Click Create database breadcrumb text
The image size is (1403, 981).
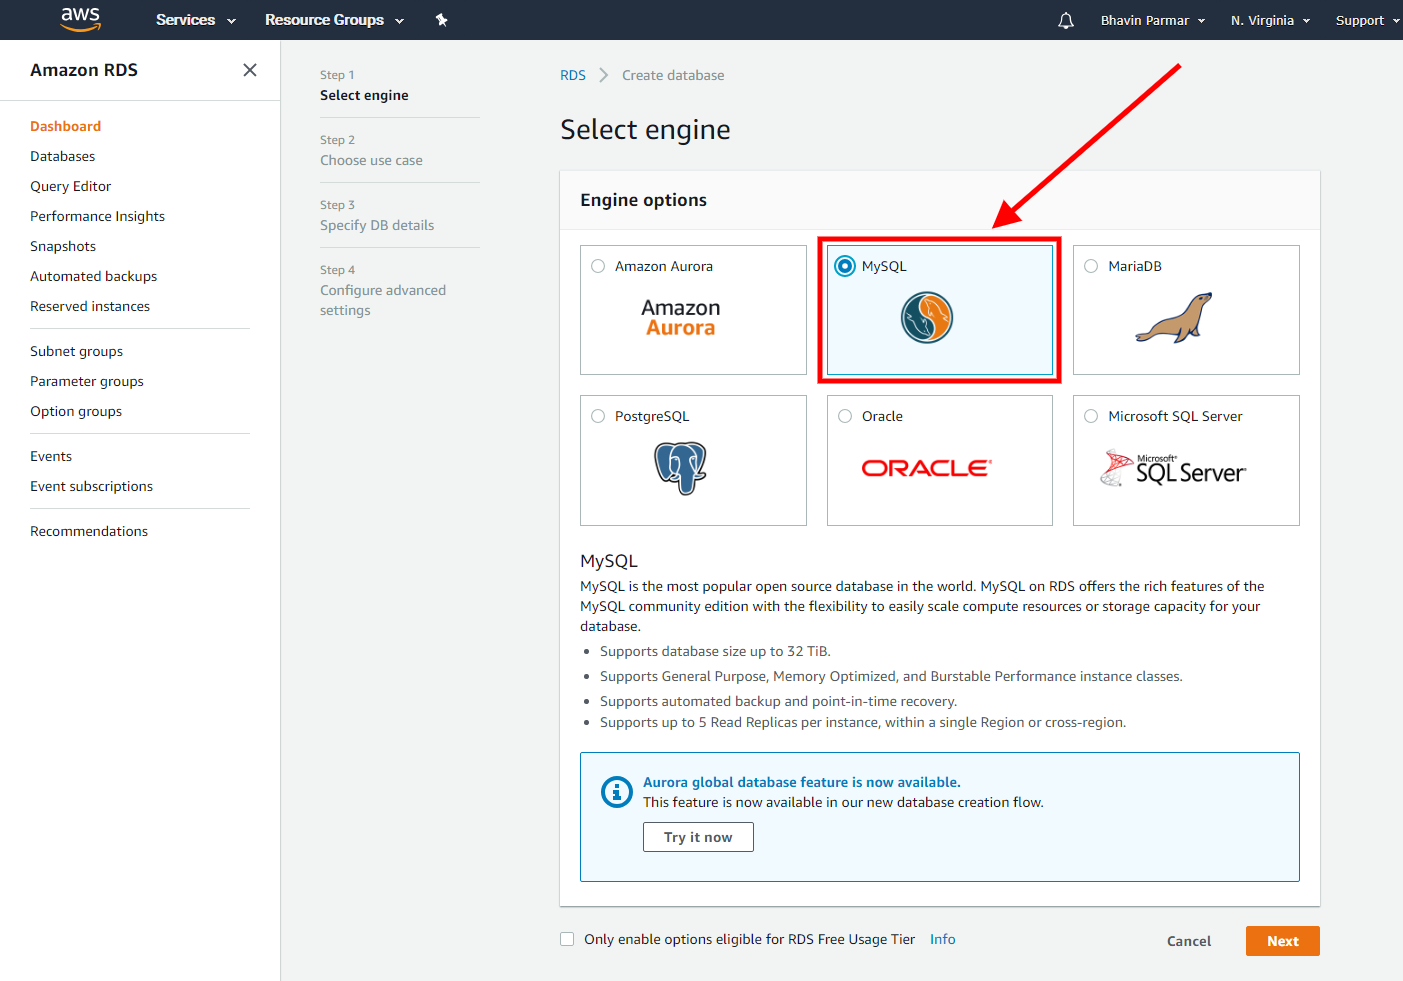(673, 75)
